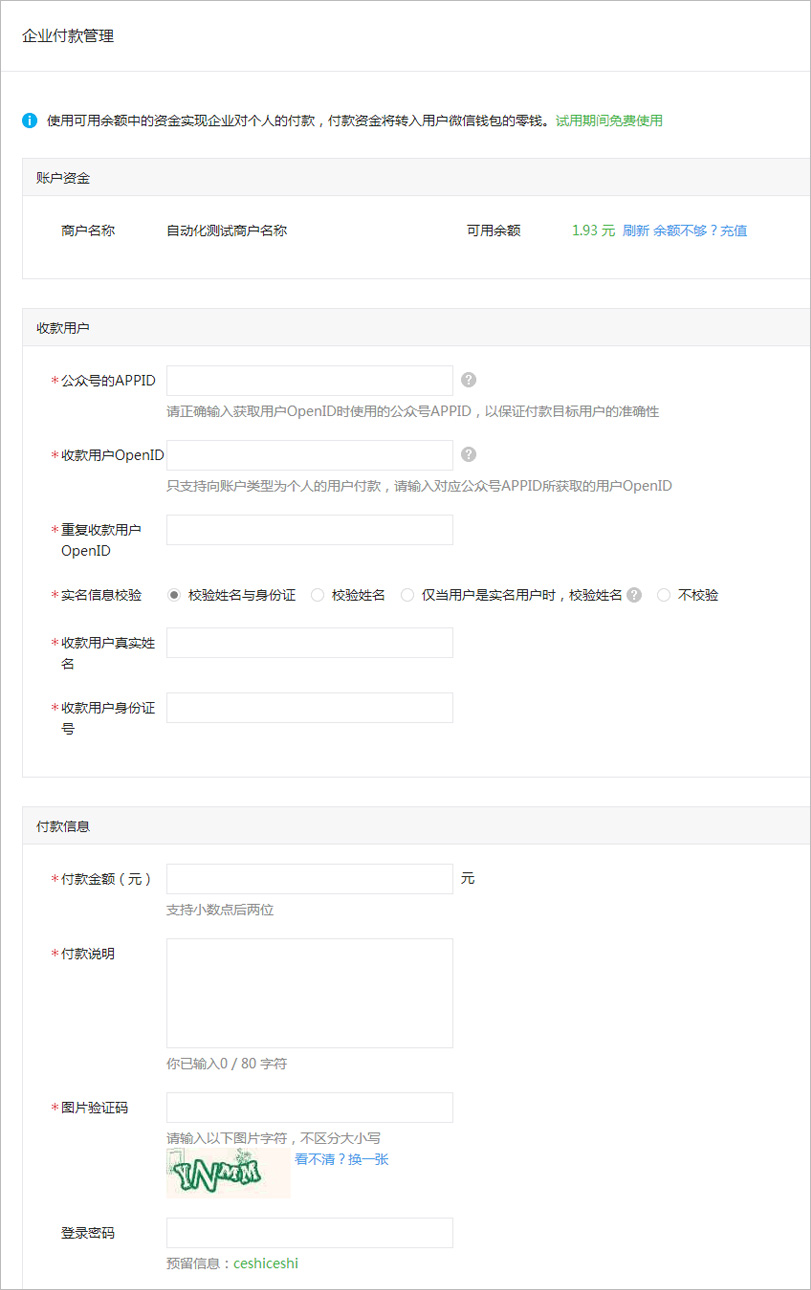Open the 余额不够？充值 link
Image resolution: width=811 pixels, height=1290 pixels.
700,230
